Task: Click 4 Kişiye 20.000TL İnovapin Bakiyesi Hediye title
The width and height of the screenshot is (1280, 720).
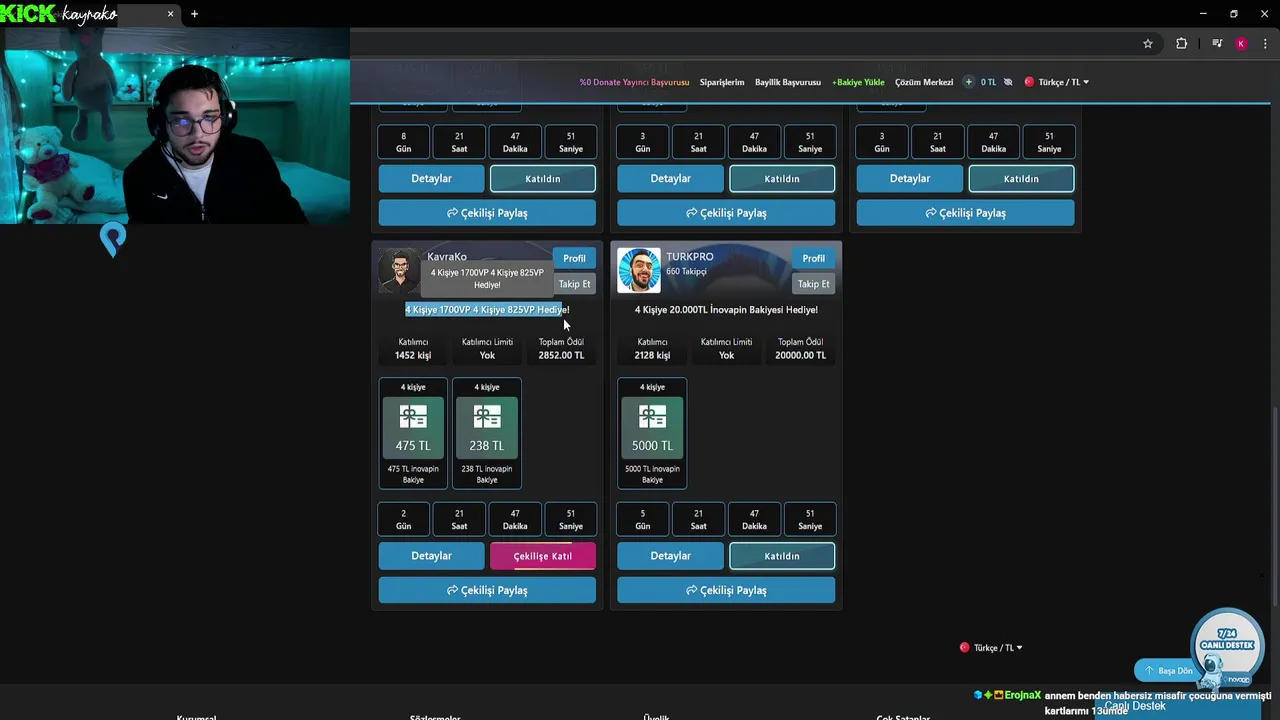Action: pos(726,310)
